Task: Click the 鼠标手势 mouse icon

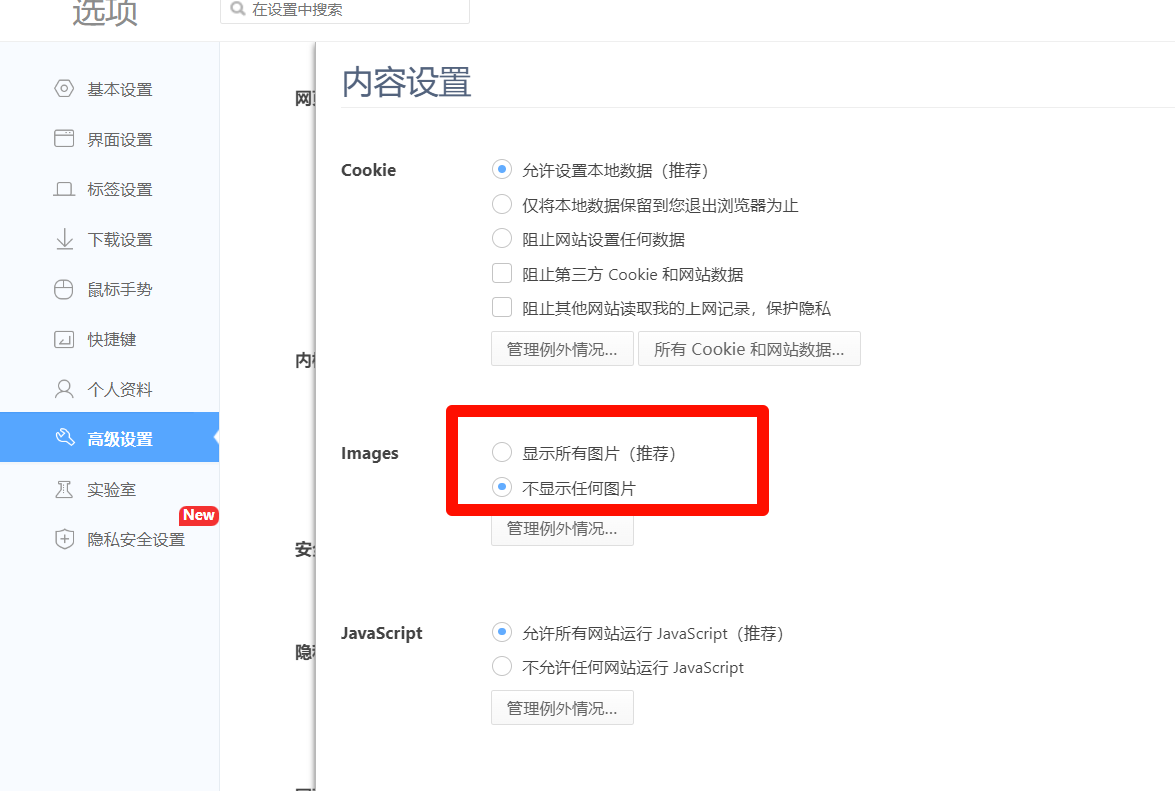Action: tap(63, 288)
